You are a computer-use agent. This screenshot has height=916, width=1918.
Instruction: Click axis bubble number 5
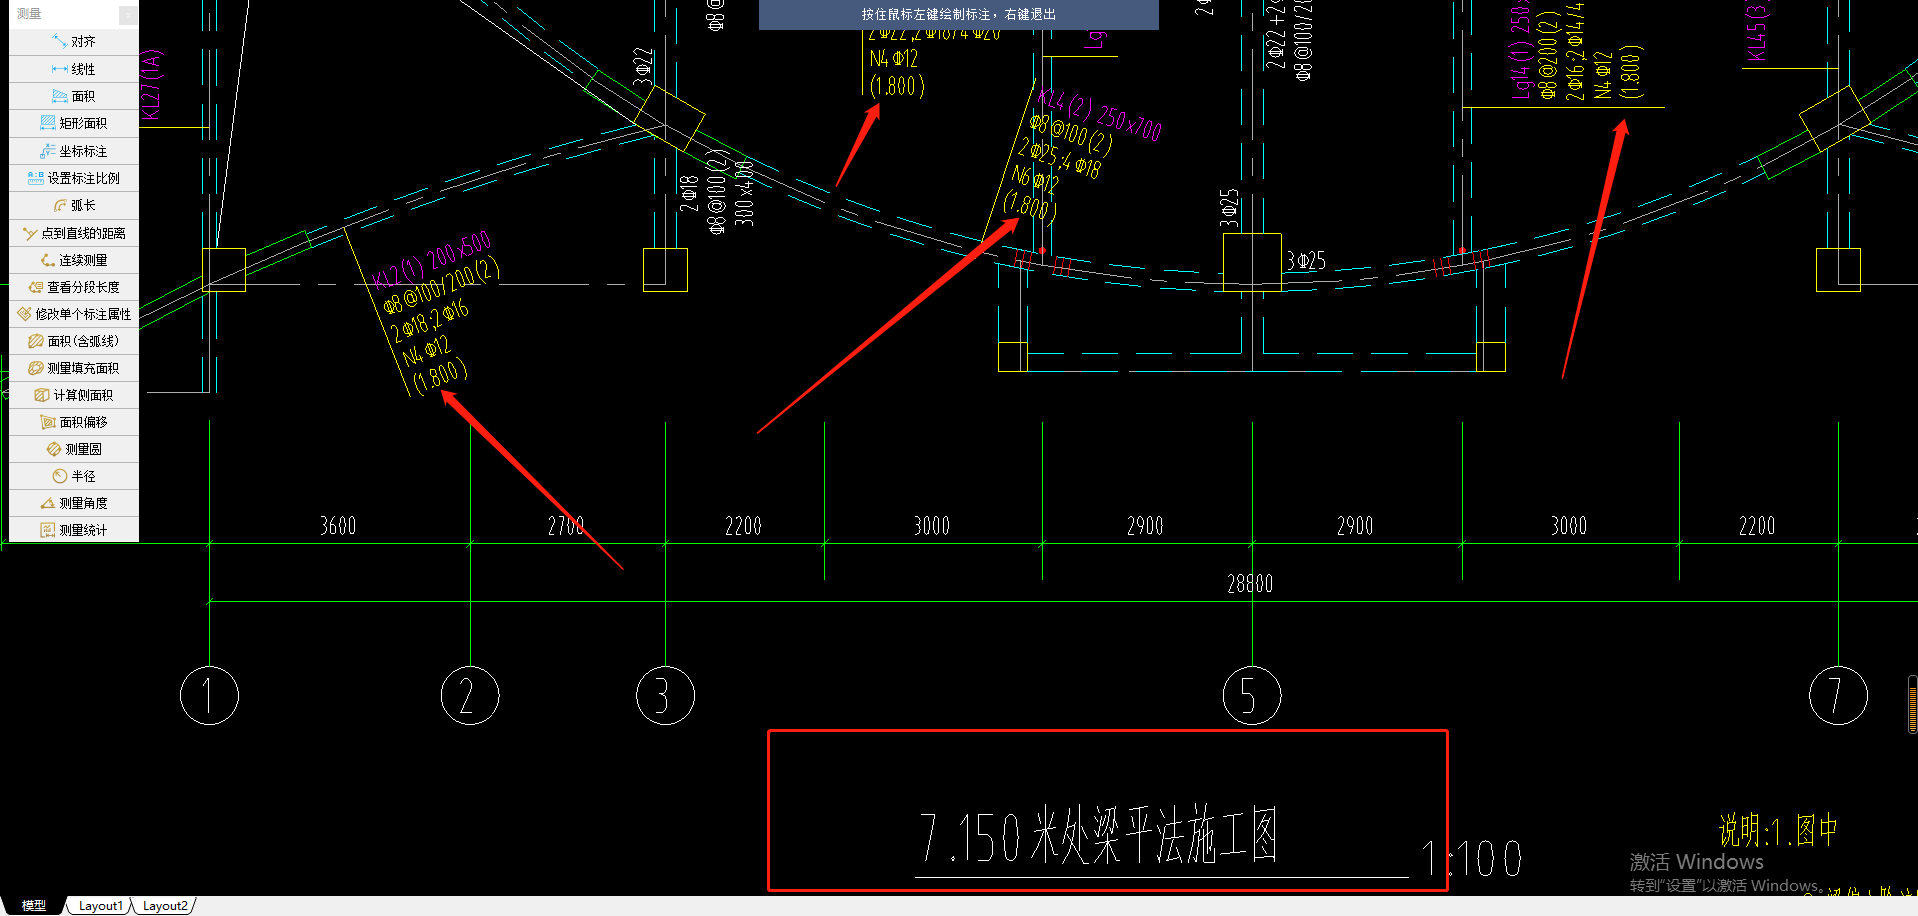(x=1252, y=695)
